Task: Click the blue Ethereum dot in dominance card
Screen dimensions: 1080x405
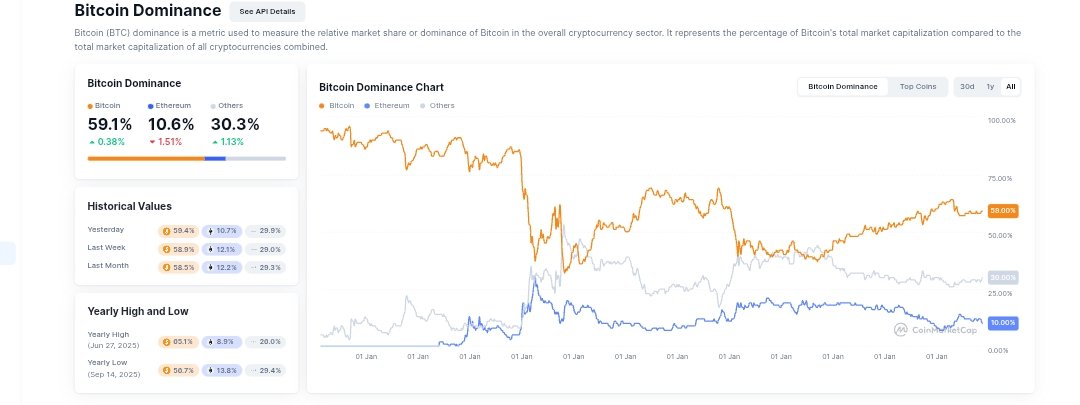Action: (x=150, y=106)
